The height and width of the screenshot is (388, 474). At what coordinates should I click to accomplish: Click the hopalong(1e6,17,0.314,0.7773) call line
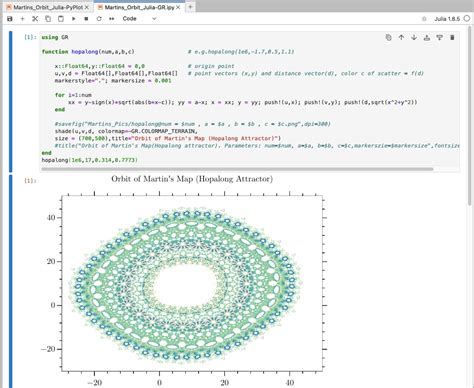point(89,160)
